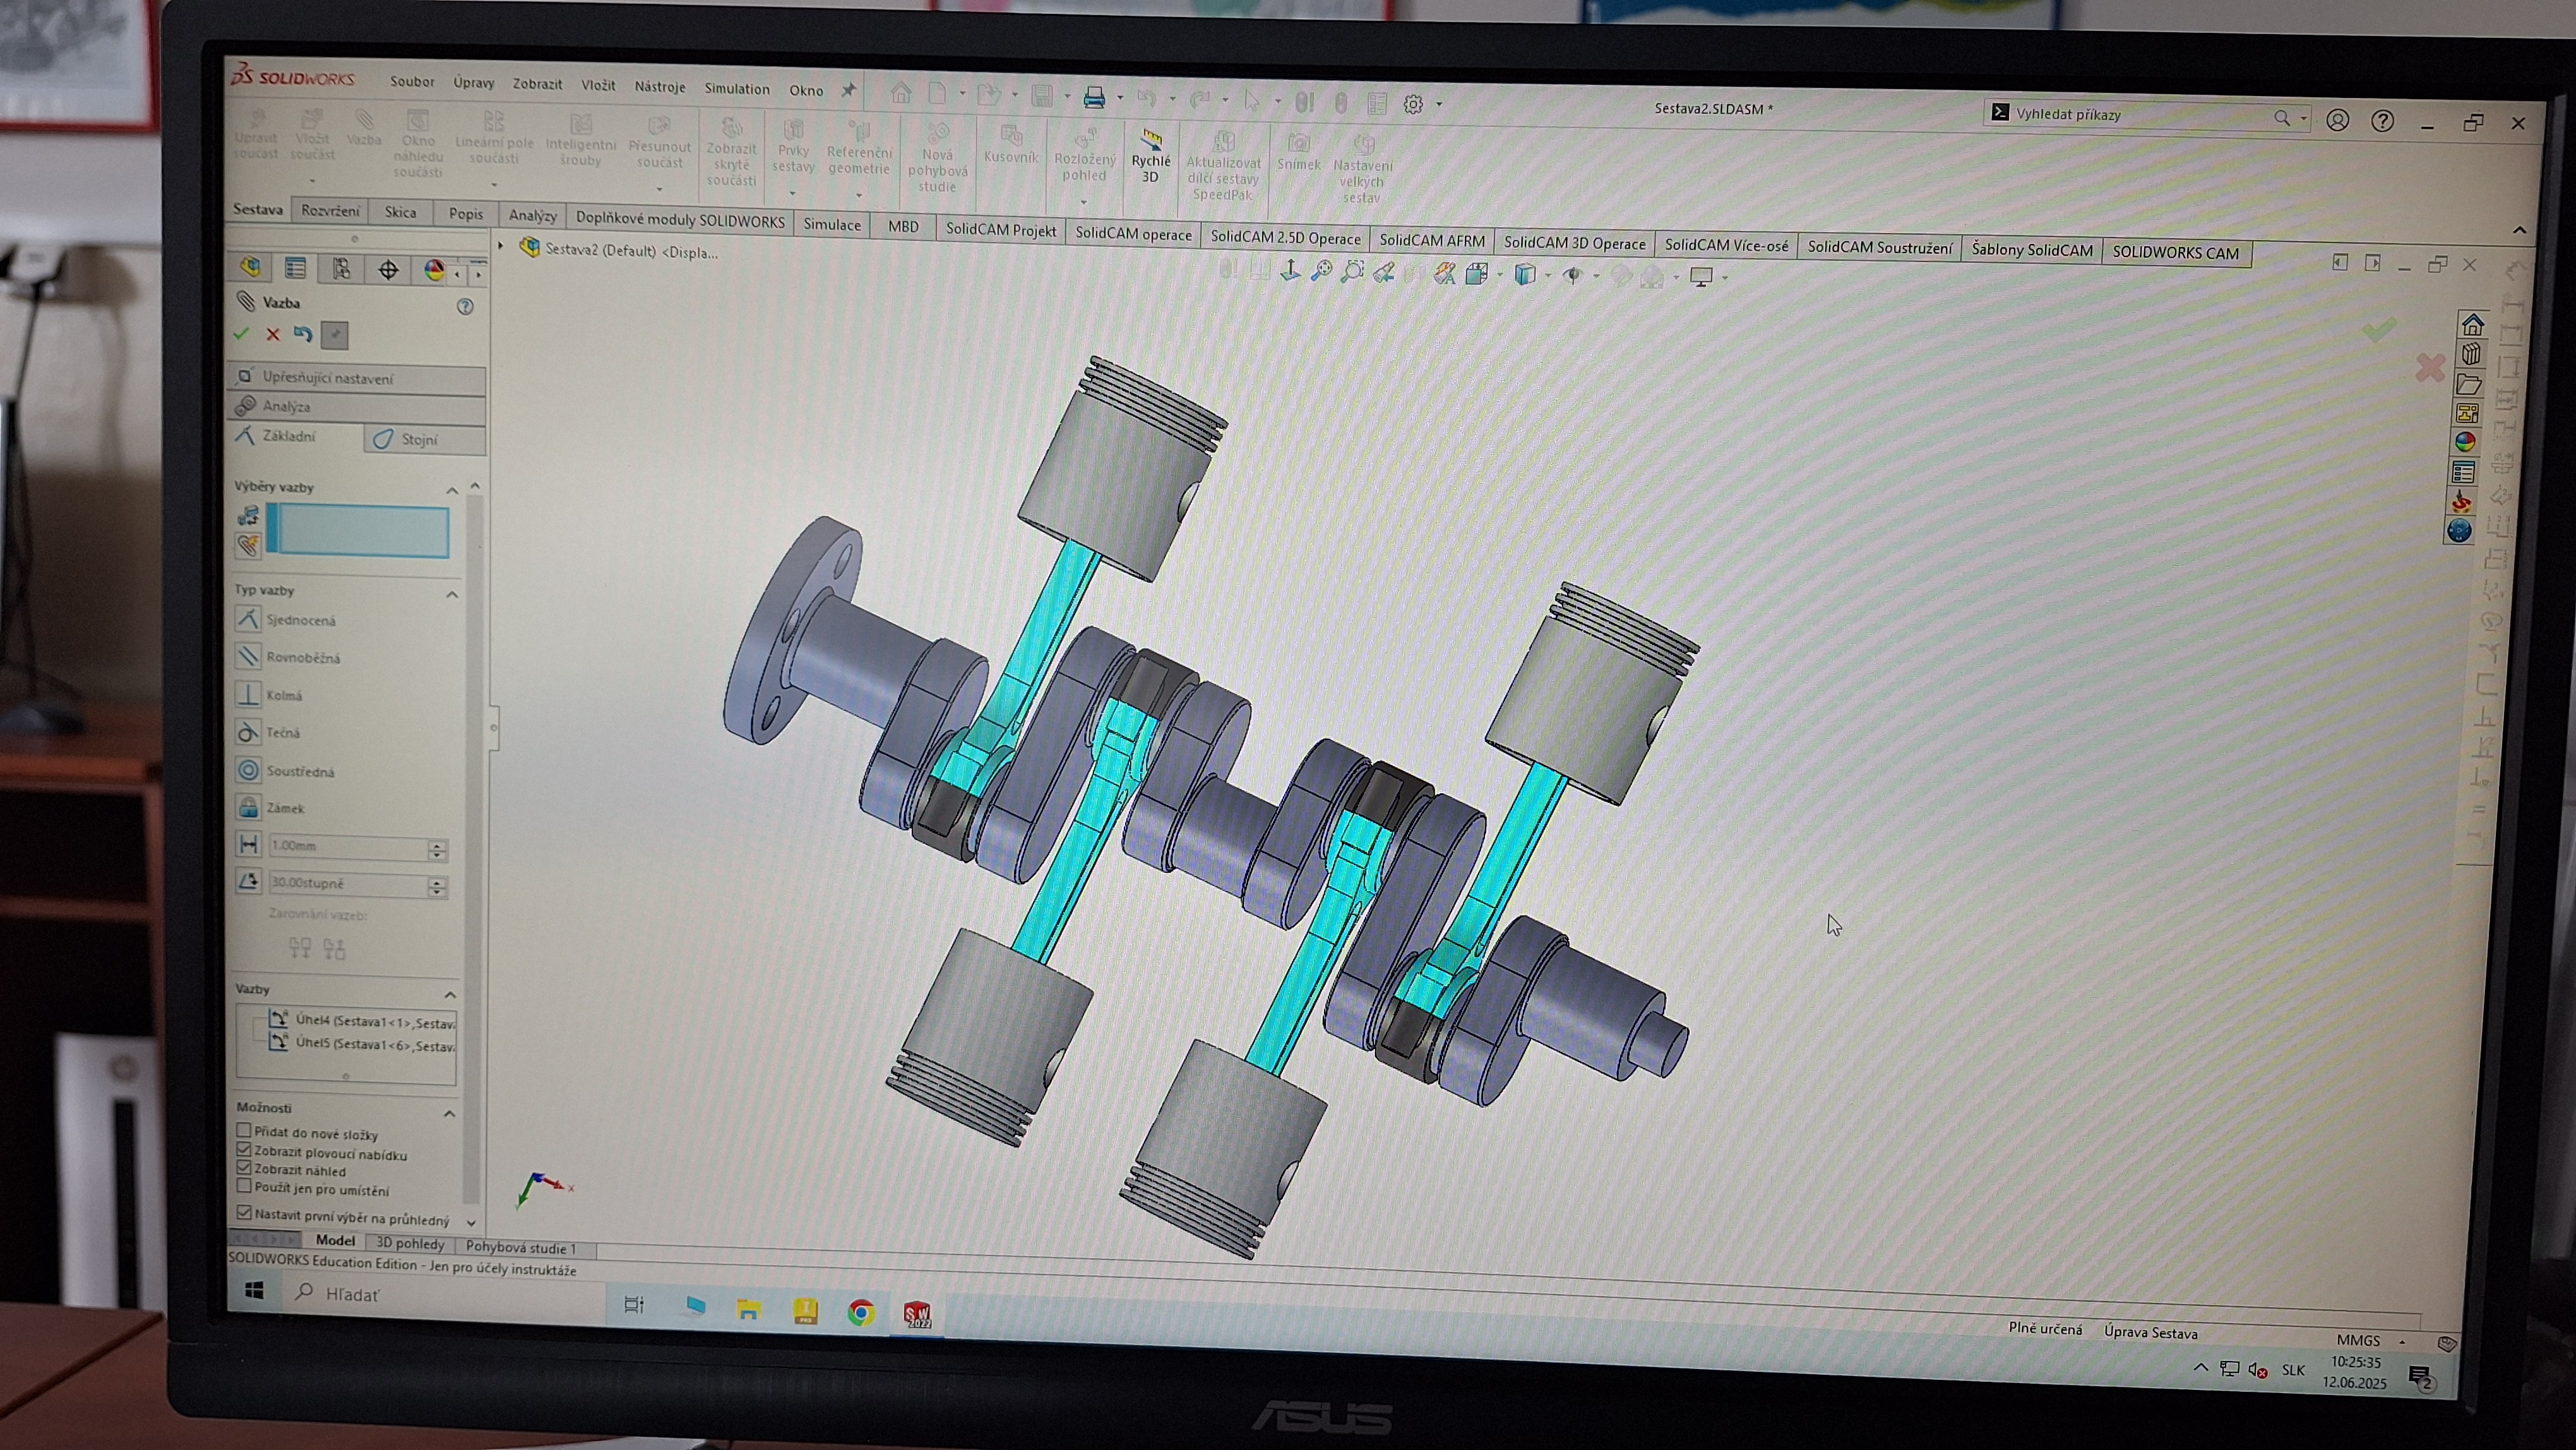2576x1450 pixels.
Task: Cancel the mate with the red X
Action: [272, 334]
